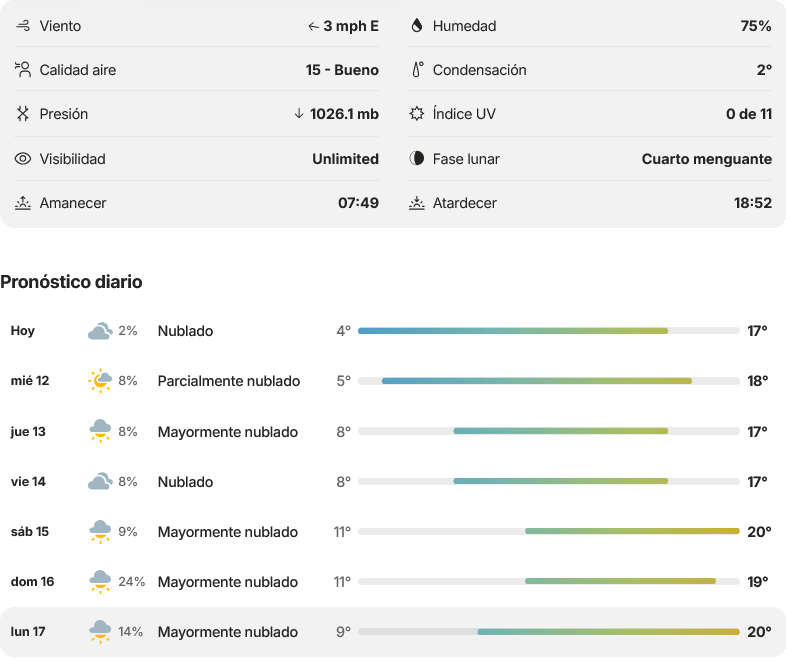Click the sunset icon beside Atardecer
The image size is (786, 660).
417,203
